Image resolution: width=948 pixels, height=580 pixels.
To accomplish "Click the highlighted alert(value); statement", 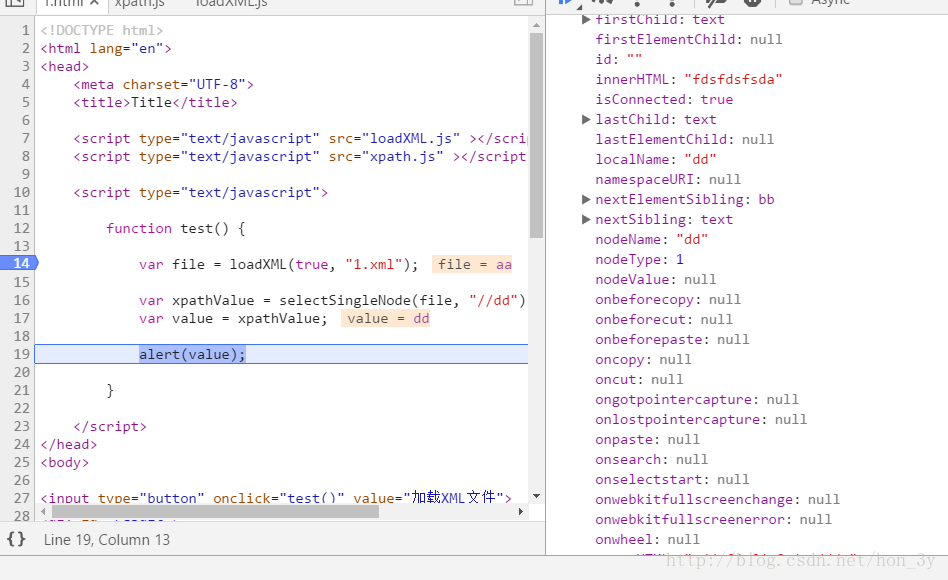I will click(192, 354).
